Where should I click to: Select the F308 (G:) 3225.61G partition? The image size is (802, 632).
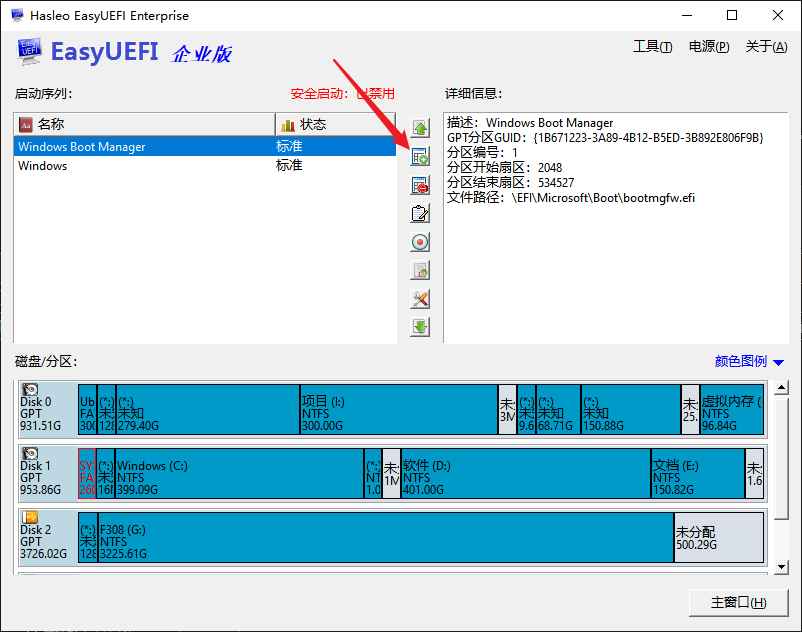click(386, 537)
